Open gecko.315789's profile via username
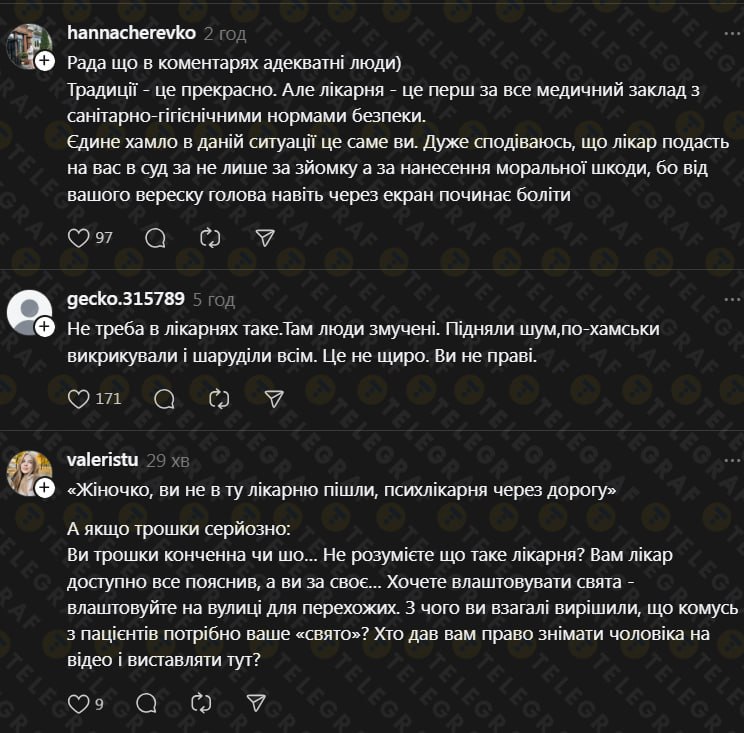This screenshot has height=733, width=744. point(125,299)
